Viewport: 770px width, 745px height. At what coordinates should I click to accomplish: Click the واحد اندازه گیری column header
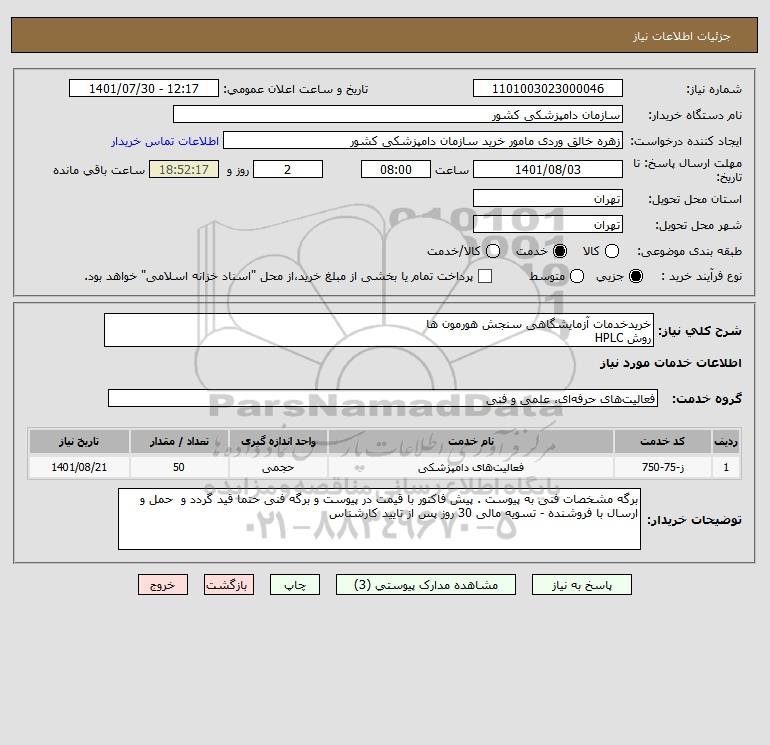point(278,441)
